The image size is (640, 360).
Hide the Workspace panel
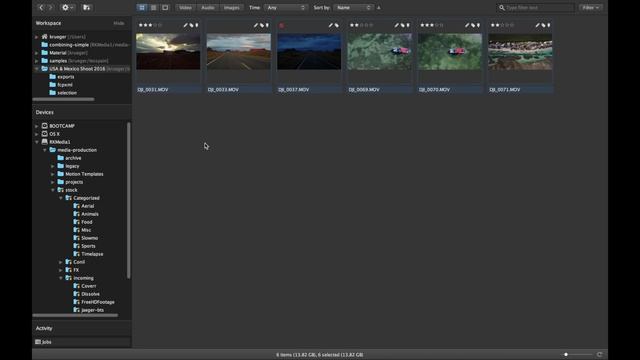click(x=119, y=23)
